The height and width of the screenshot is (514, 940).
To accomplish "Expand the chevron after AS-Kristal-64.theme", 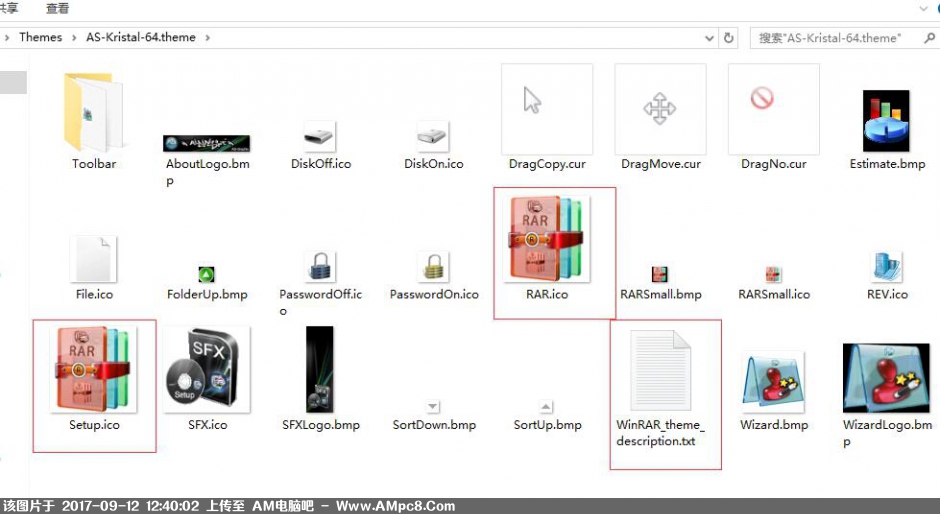I will tap(207, 38).
